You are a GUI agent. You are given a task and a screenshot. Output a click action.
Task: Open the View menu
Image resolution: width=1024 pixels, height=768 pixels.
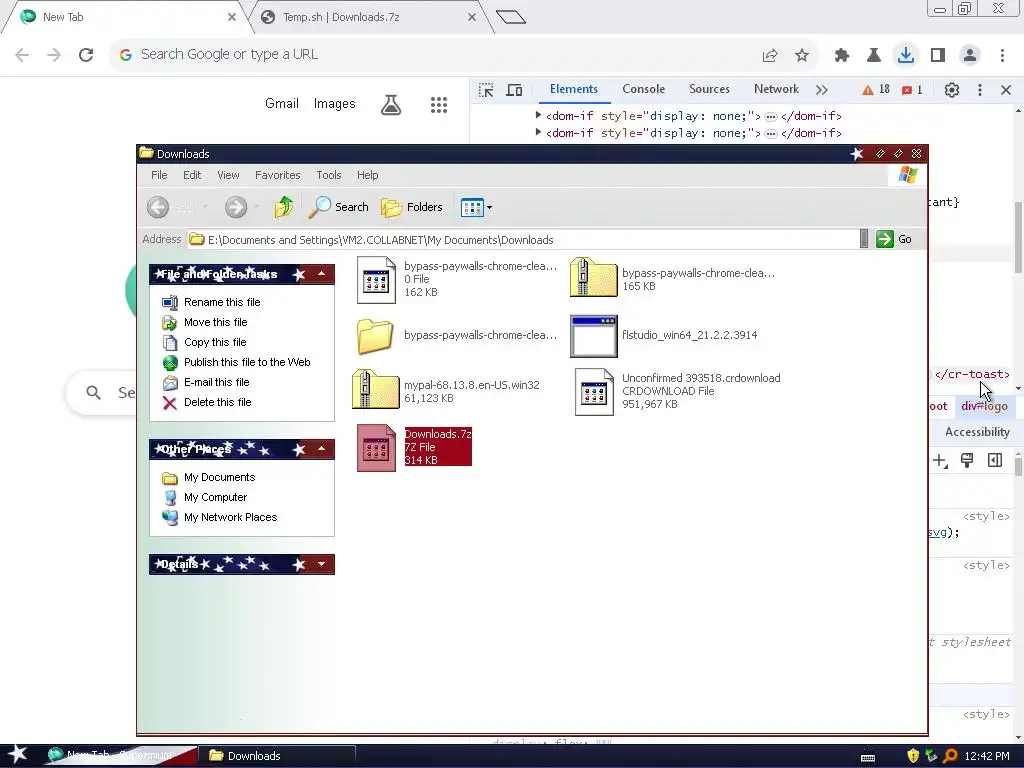click(x=228, y=175)
